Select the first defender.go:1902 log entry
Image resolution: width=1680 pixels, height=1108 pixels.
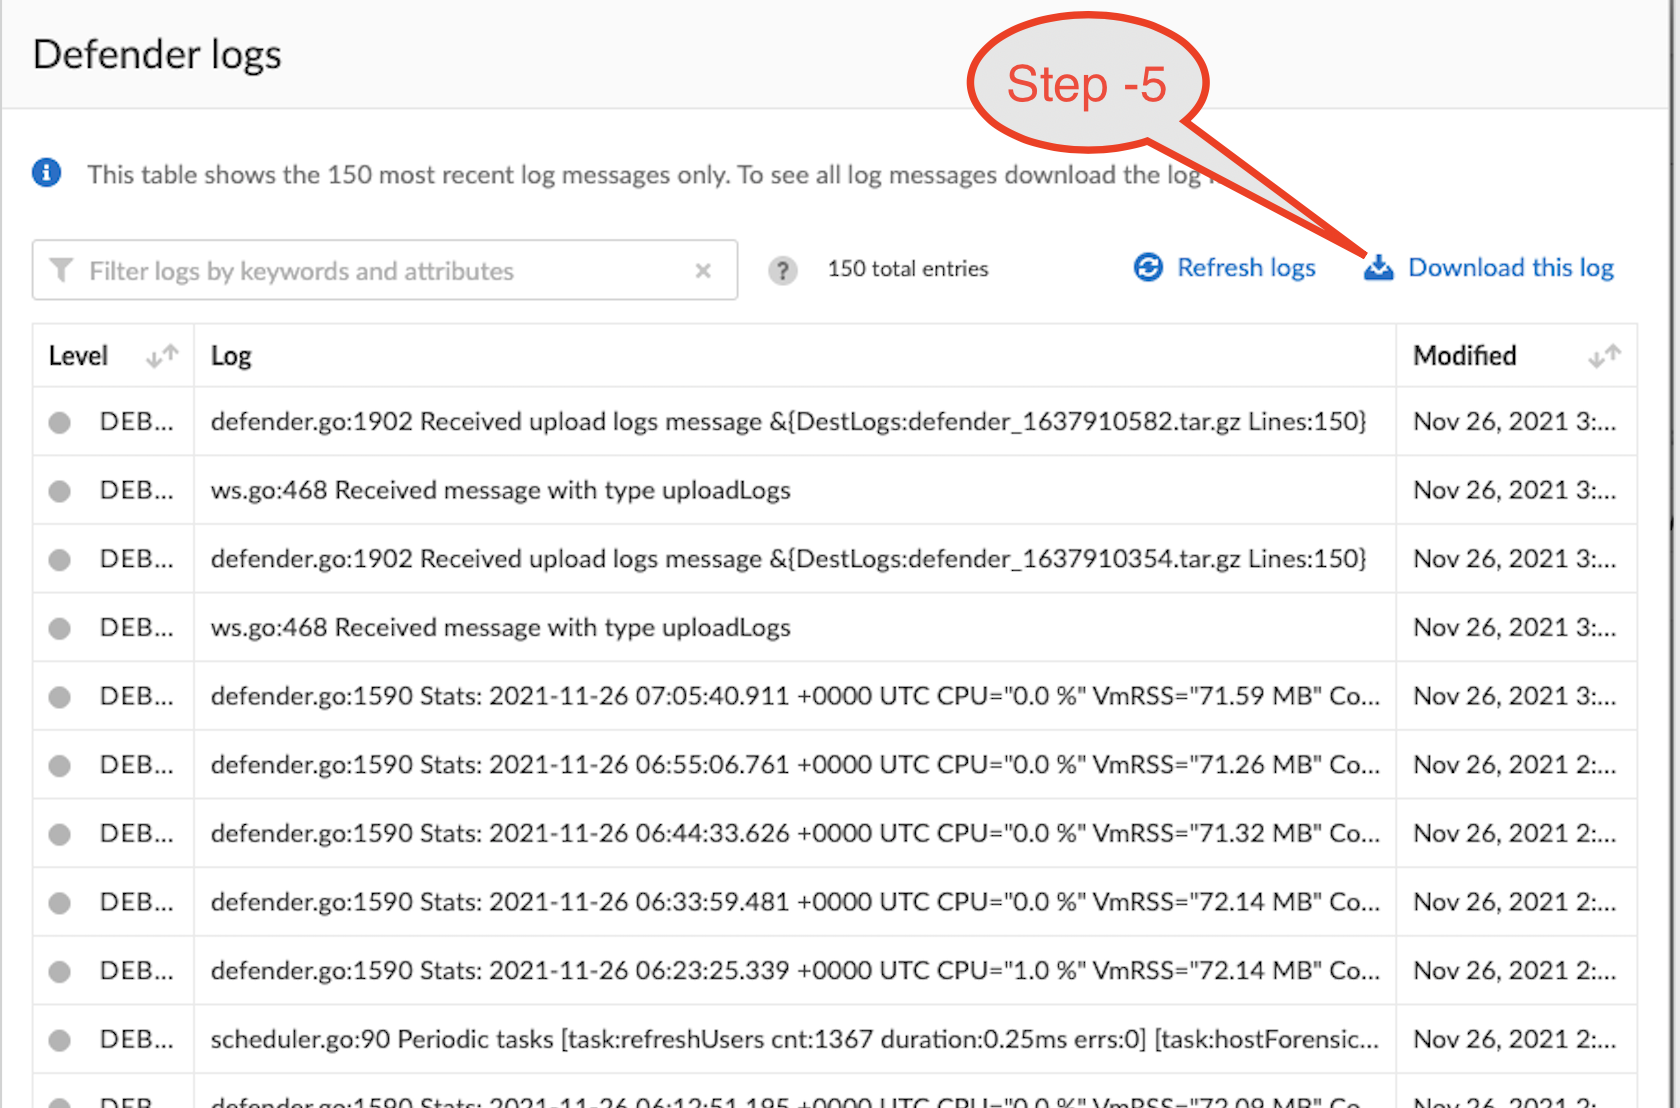pos(788,421)
